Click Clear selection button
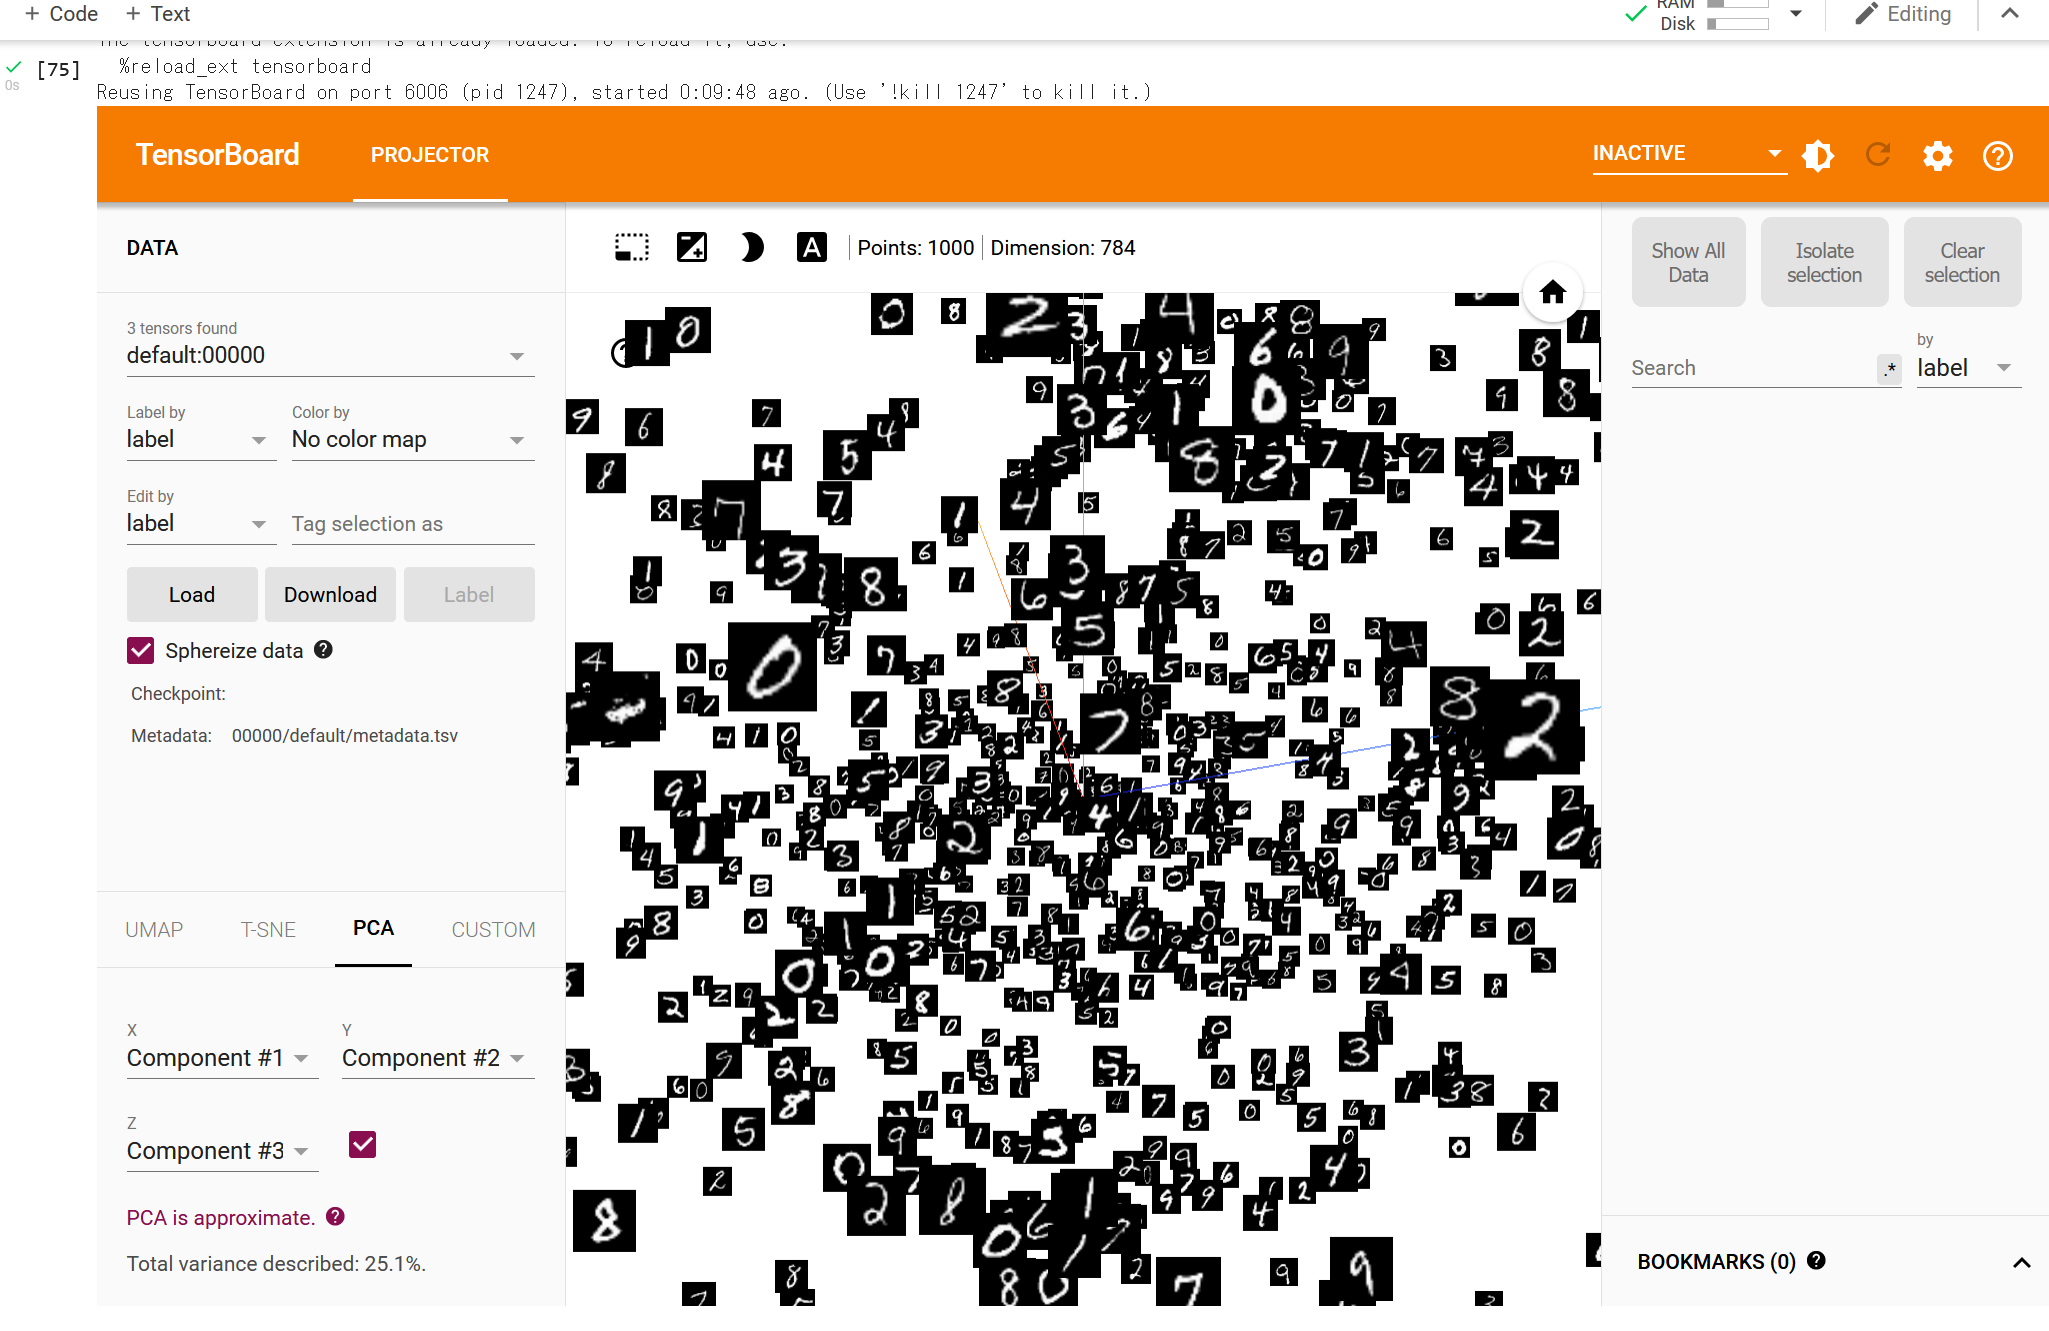This screenshot has width=2049, height=1331. 1962,262
